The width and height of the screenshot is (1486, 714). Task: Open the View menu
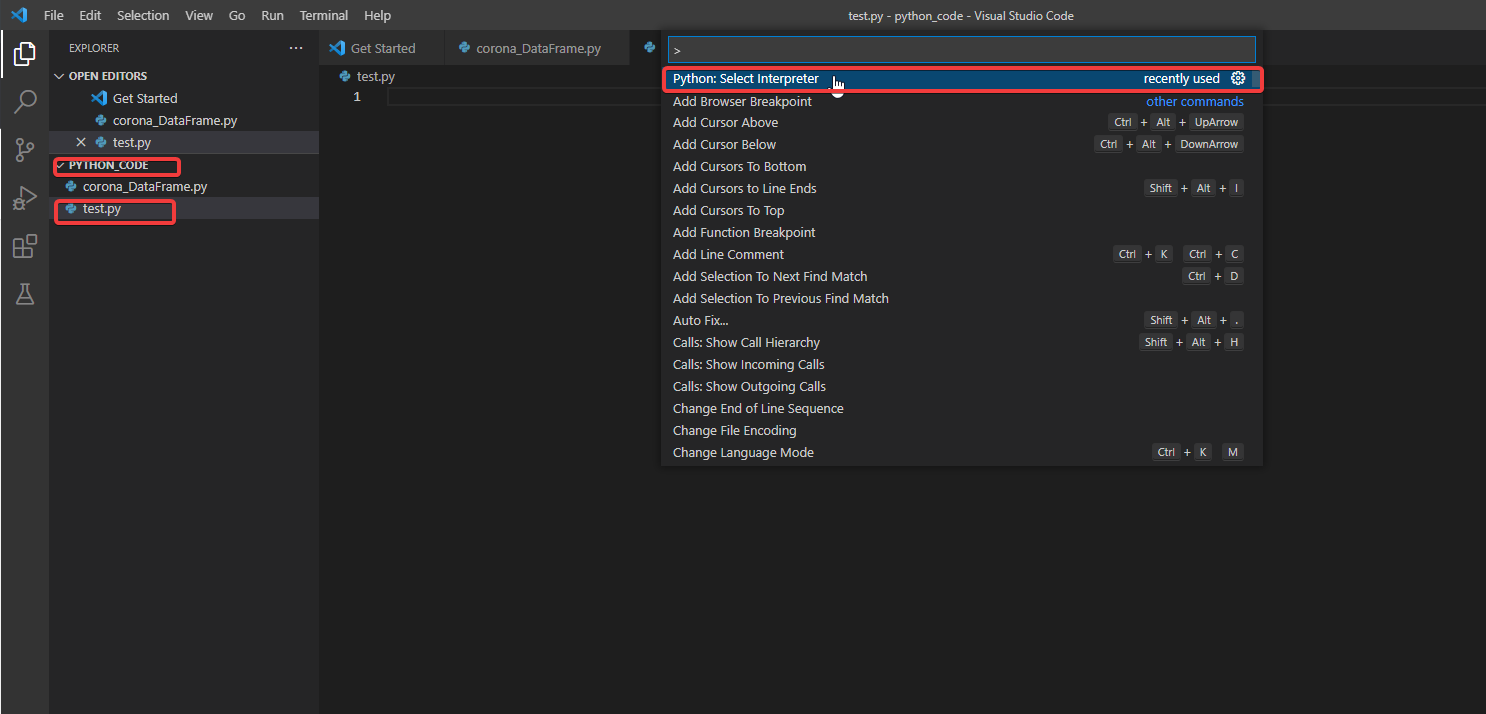tap(199, 15)
